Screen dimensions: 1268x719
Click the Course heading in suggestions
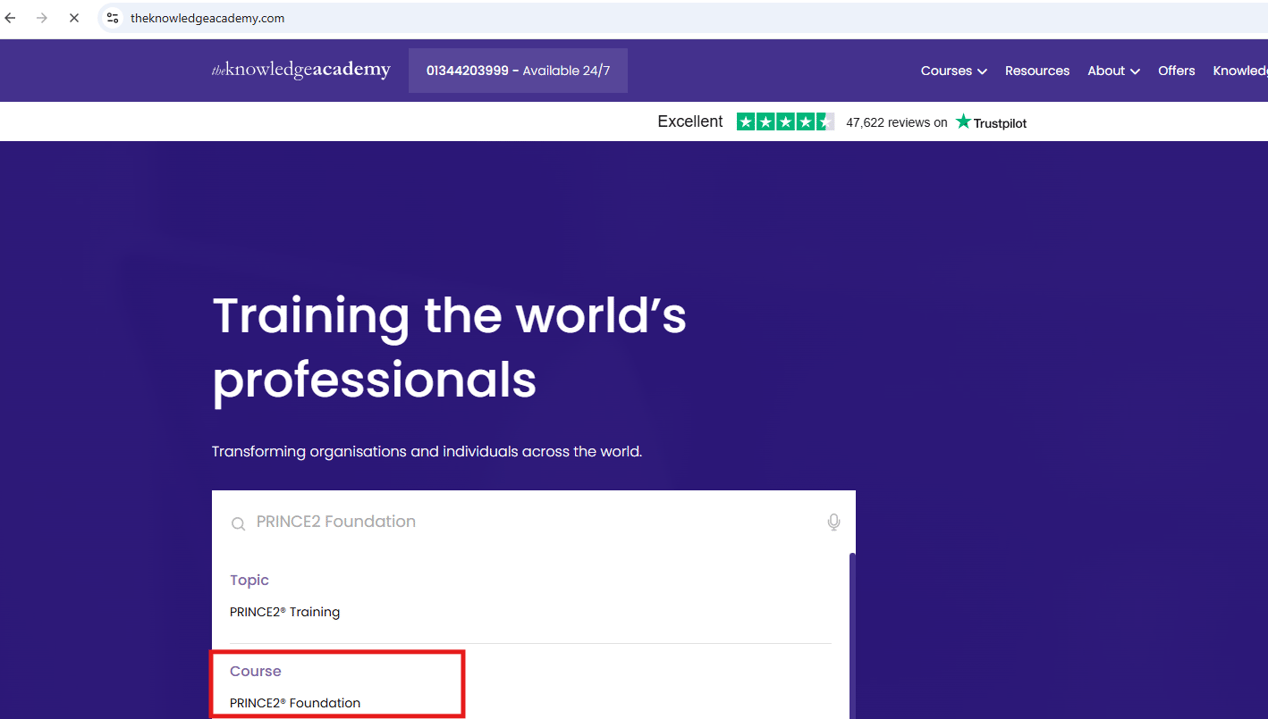[255, 671]
